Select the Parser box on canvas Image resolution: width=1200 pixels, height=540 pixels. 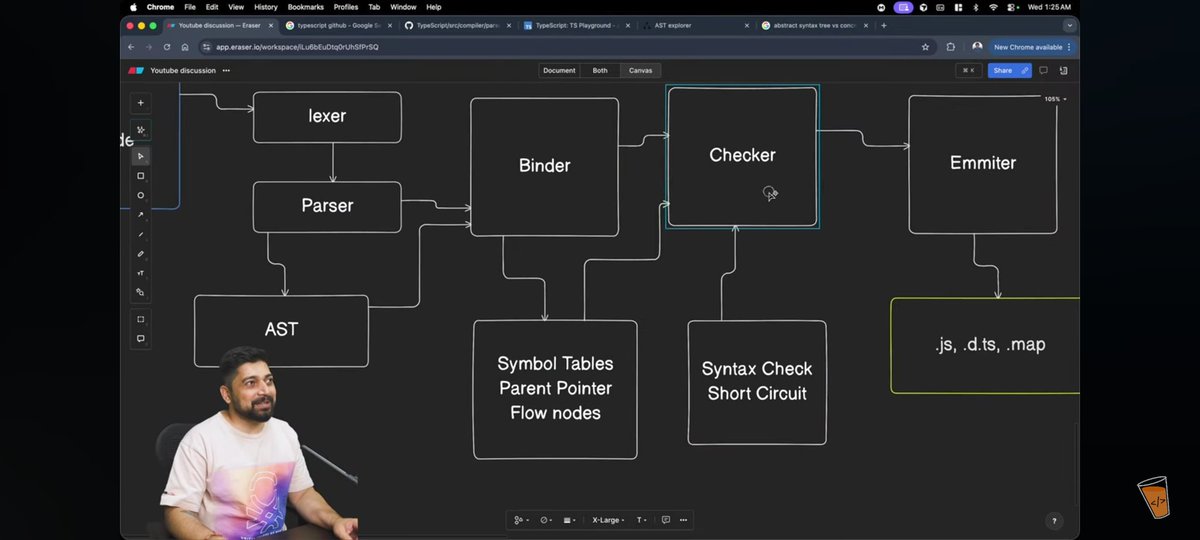[327, 207]
